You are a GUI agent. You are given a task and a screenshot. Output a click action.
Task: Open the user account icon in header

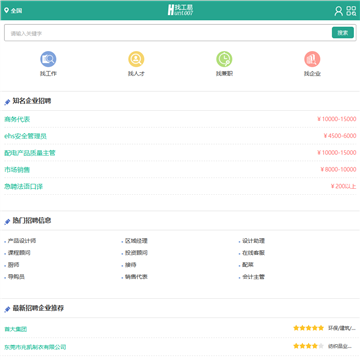pyautogui.click(x=338, y=11)
